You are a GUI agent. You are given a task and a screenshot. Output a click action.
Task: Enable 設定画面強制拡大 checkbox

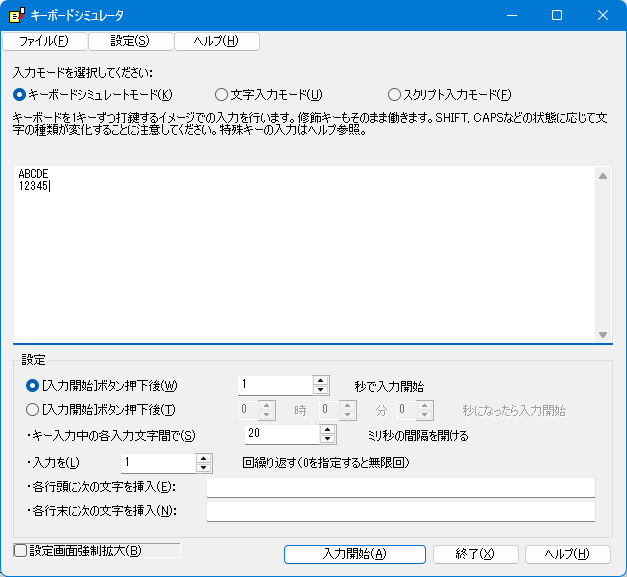coord(20,550)
